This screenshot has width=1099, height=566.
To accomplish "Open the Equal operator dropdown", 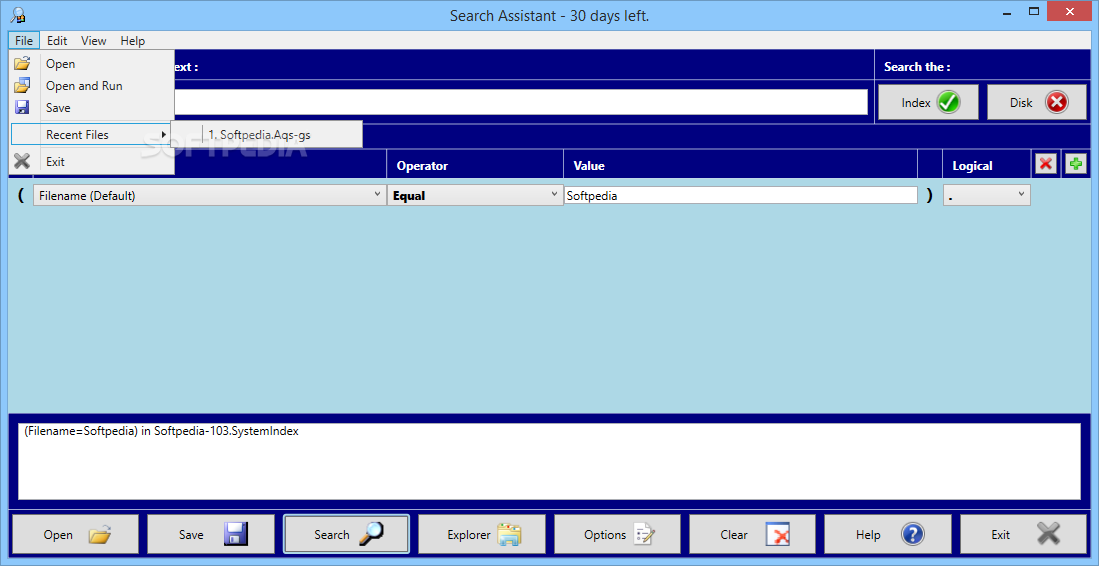I will click(475, 195).
